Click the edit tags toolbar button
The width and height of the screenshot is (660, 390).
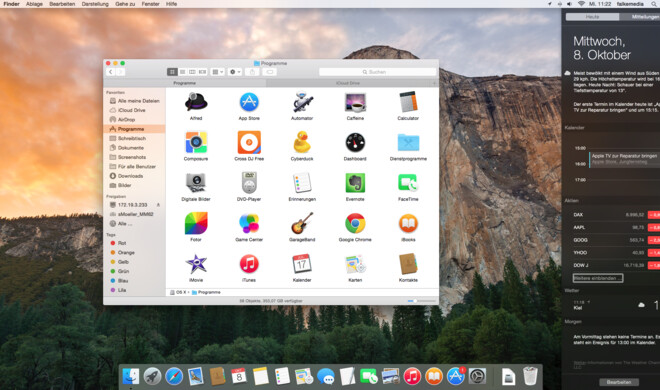coord(270,72)
